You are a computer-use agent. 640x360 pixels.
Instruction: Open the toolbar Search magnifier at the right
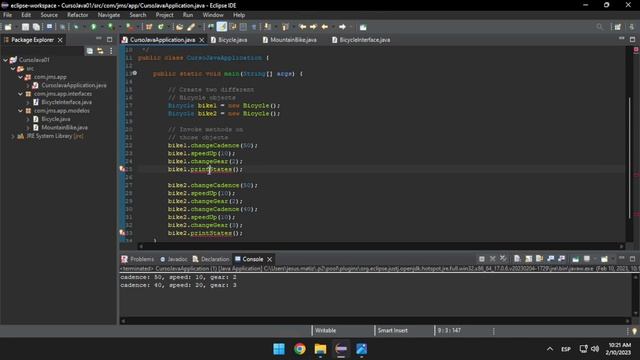[x=599, y=27]
